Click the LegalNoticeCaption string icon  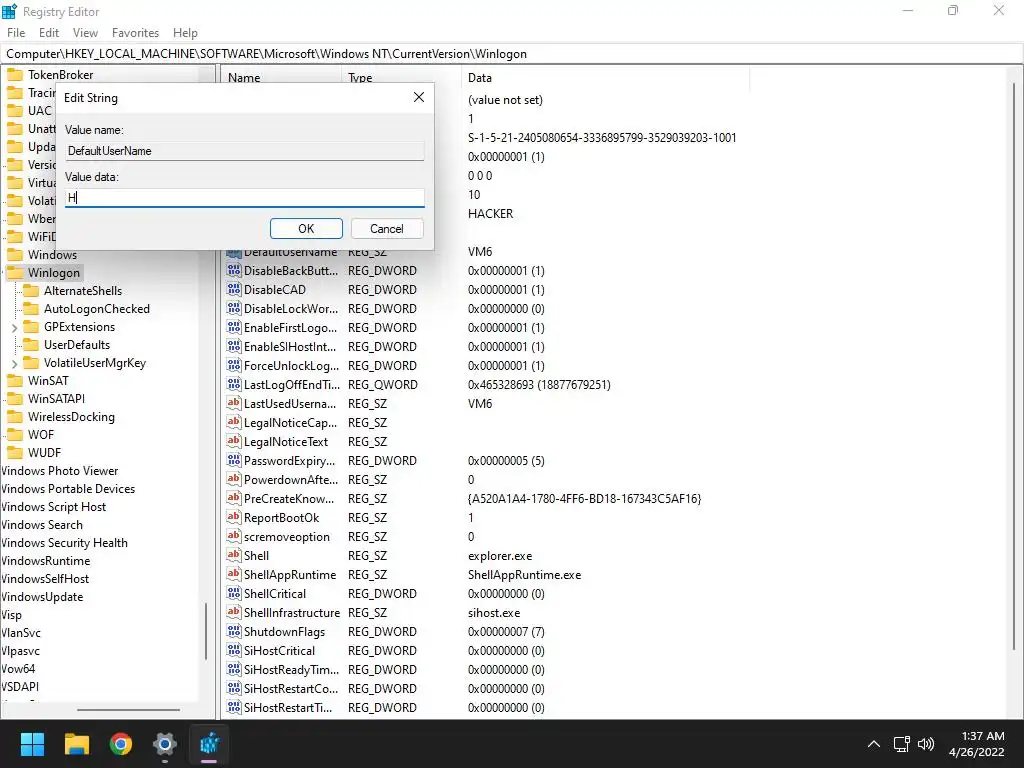pos(234,422)
